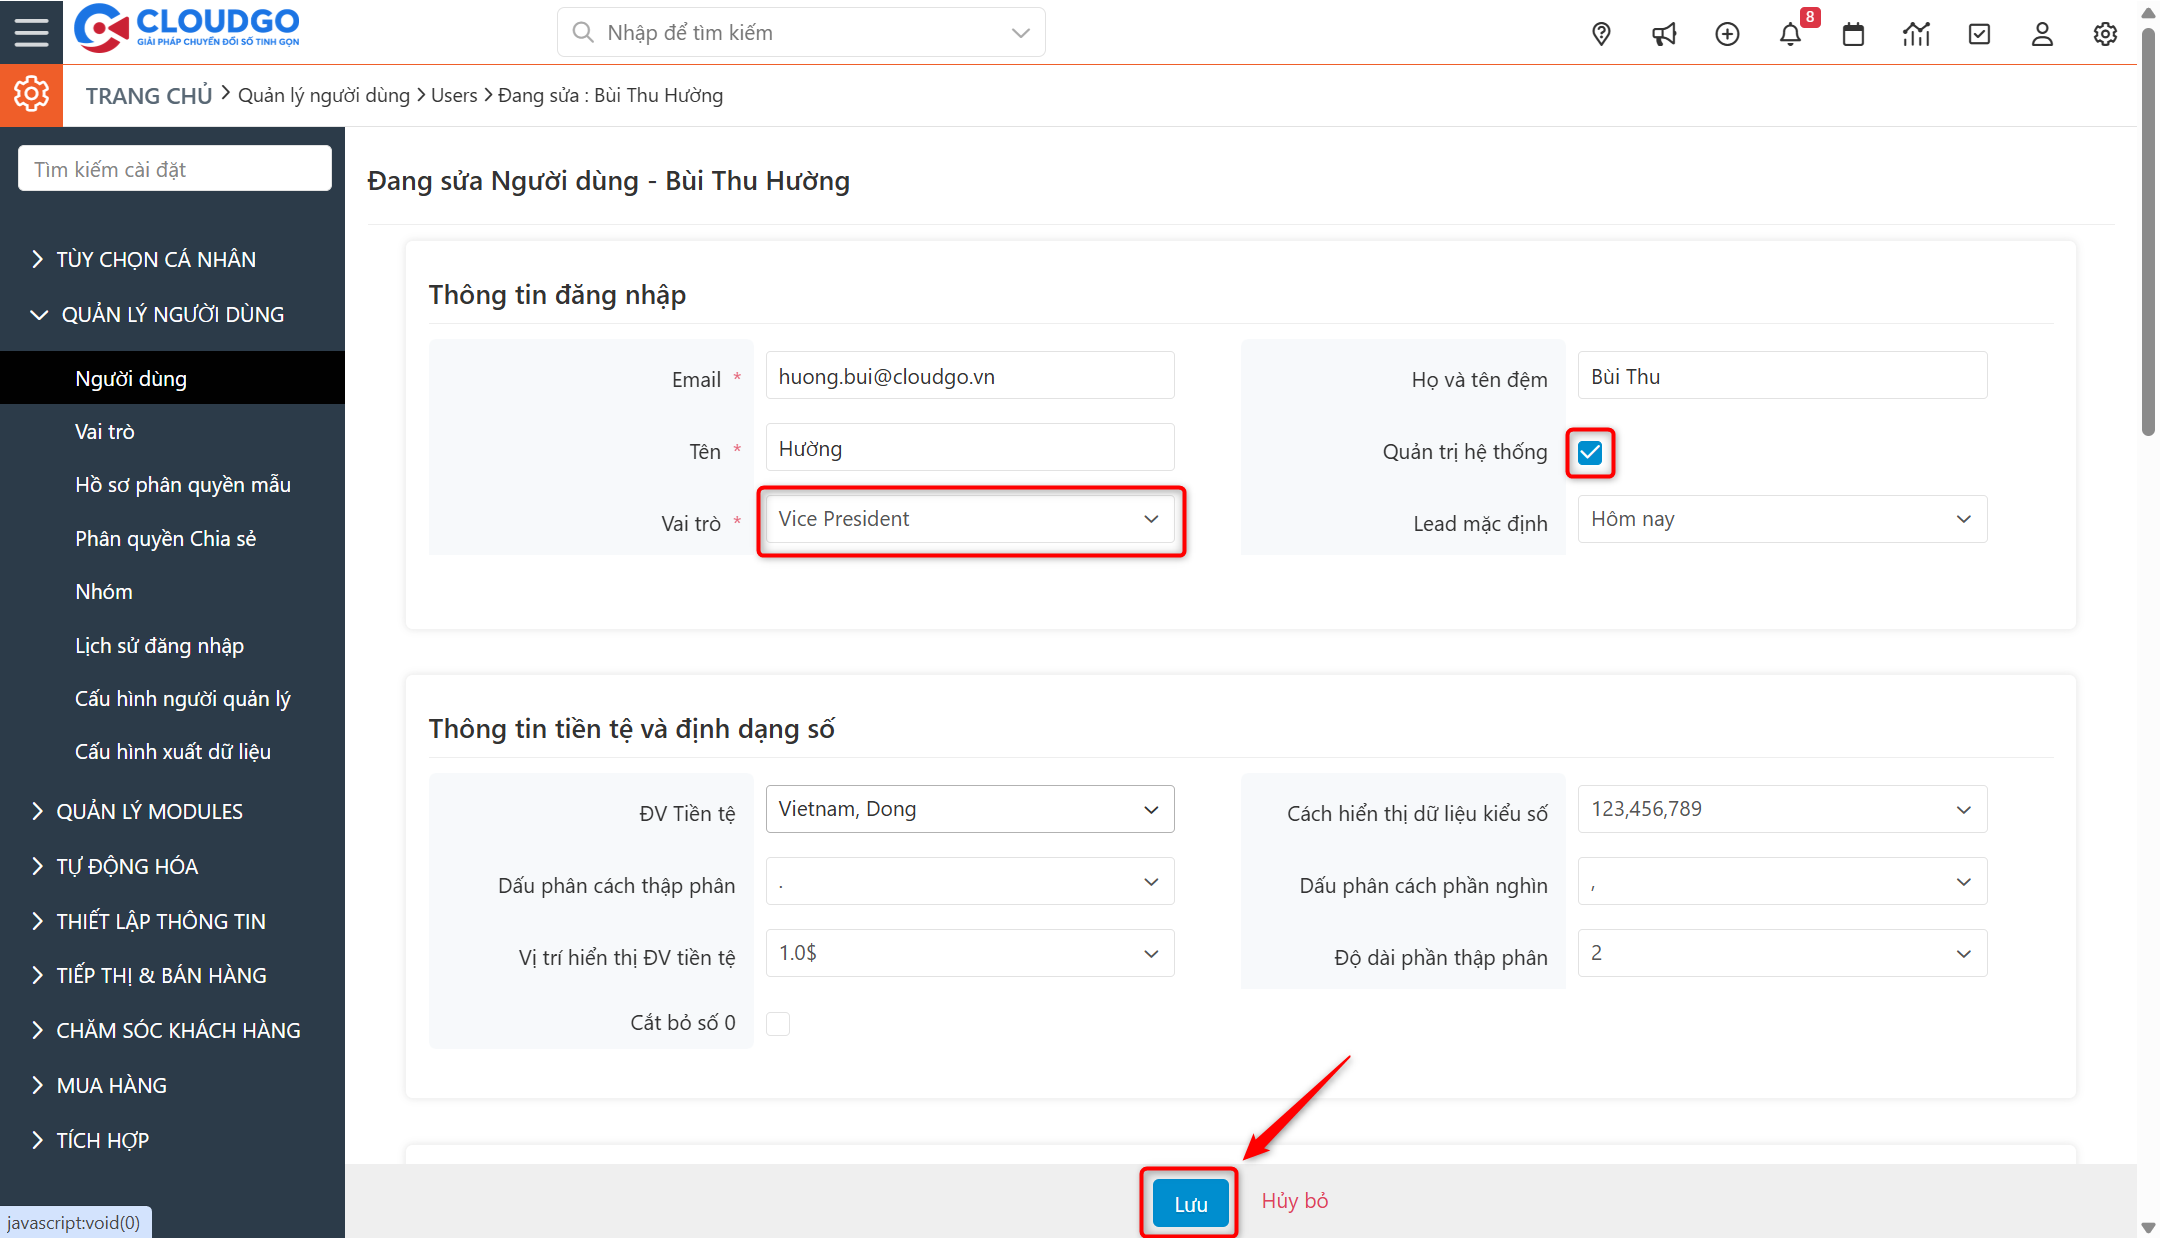The image size is (2160, 1238).
Task: Uncheck the Quản trị hệ thống checkbox
Action: click(x=1590, y=453)
